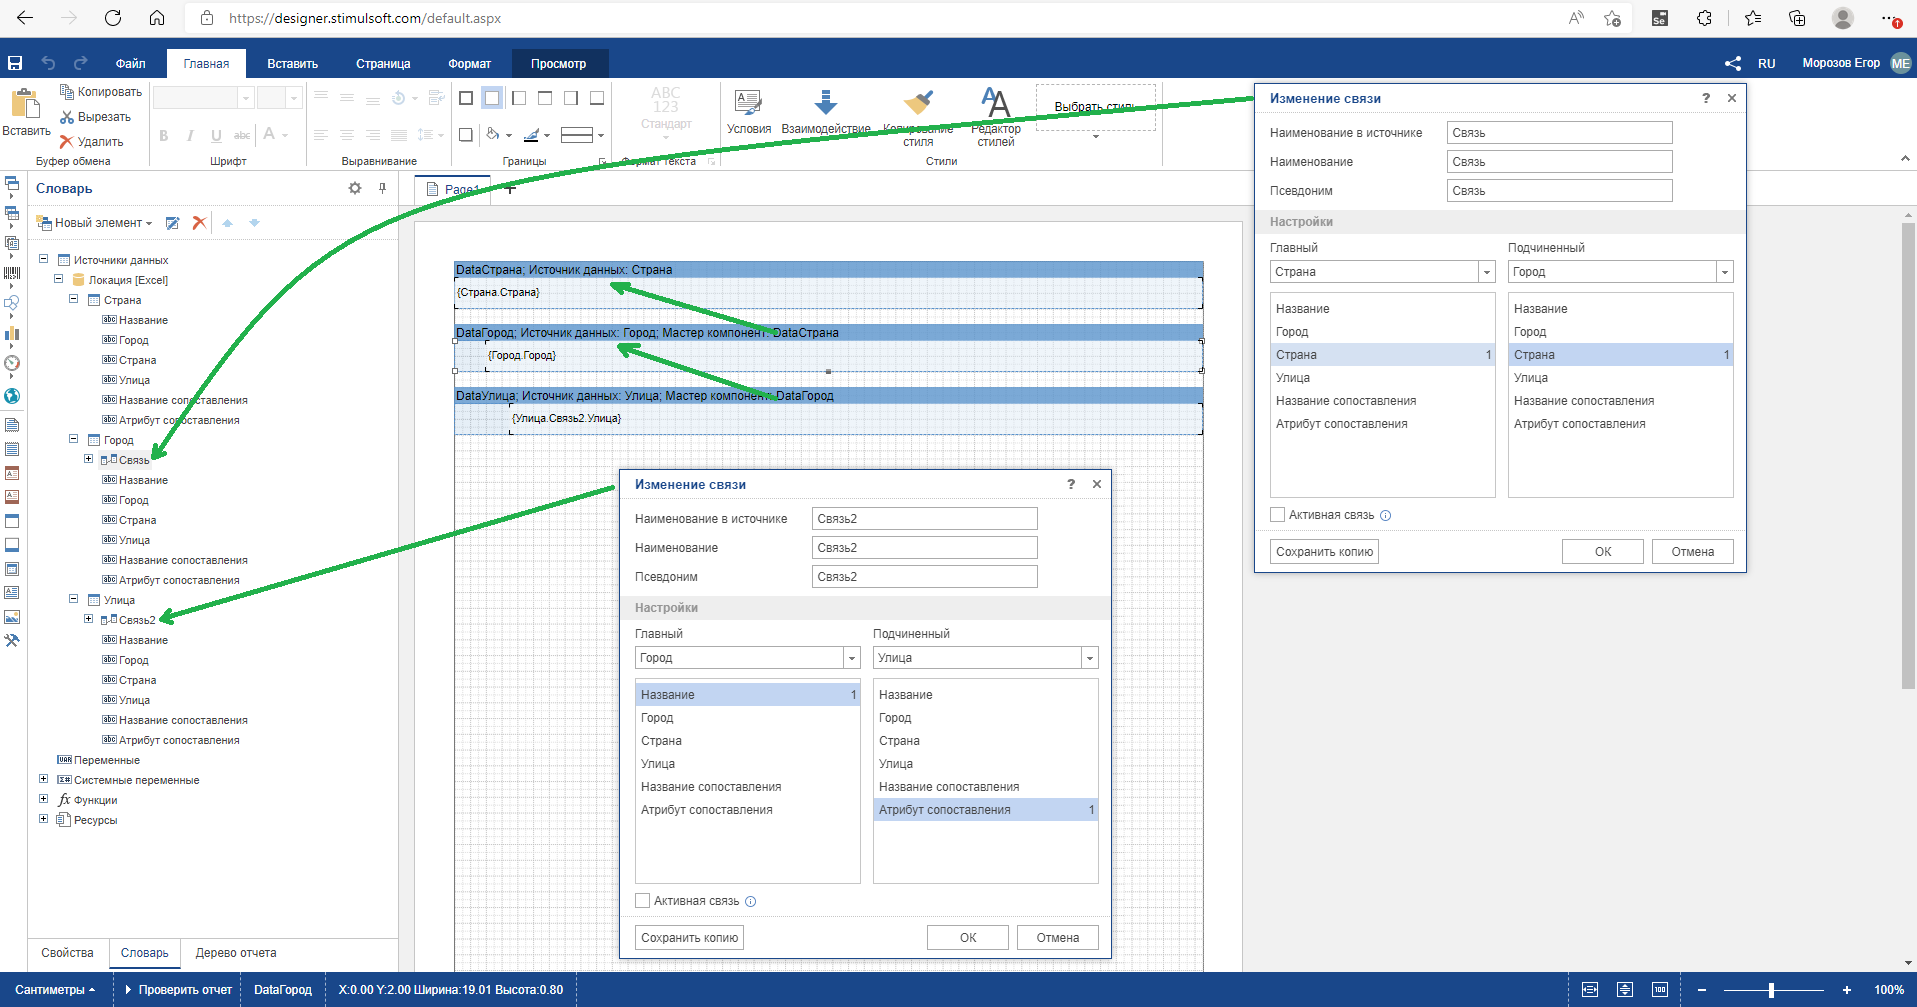
Task: Click the Псевдоним field containing Связь2
Action: pyautogui.click(x=925, y=577)
